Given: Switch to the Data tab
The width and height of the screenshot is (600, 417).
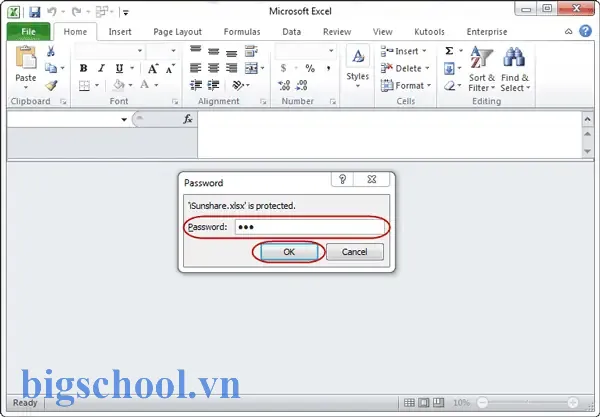Looking at the screenshot, I should pyautogui.click(x=292, y=32).
